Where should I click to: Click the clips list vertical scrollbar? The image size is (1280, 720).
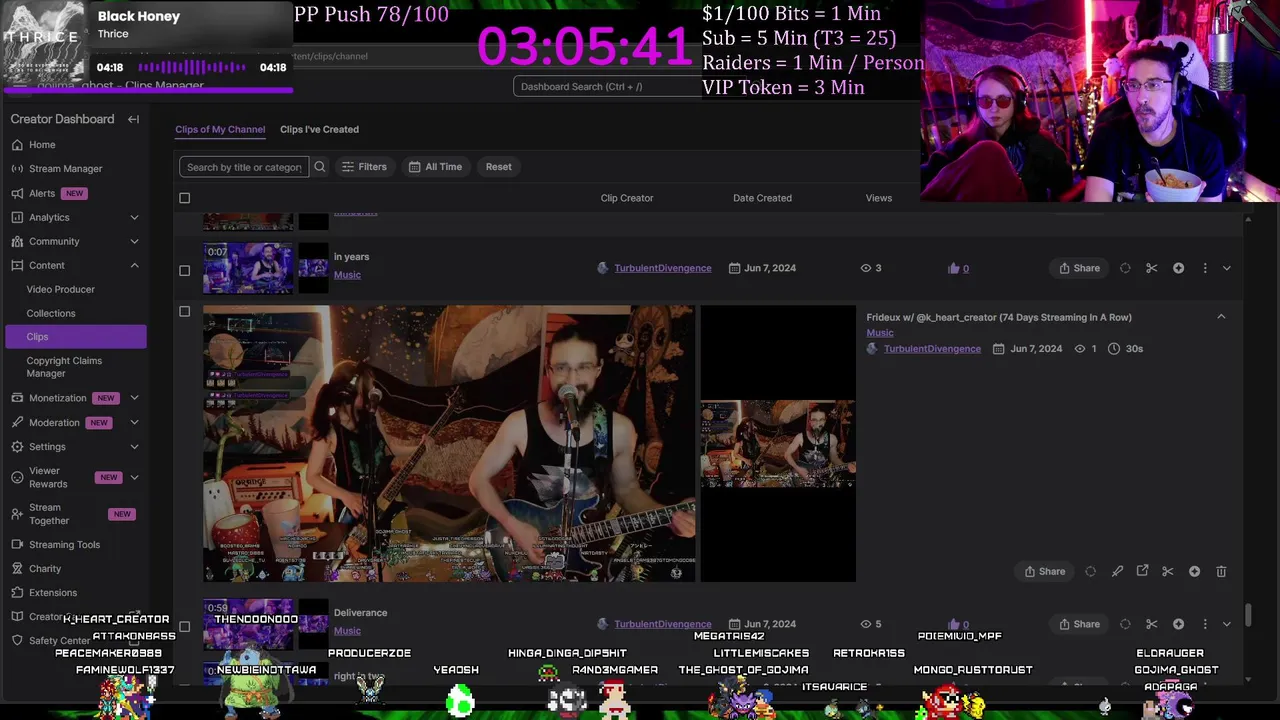point(1248,615)
